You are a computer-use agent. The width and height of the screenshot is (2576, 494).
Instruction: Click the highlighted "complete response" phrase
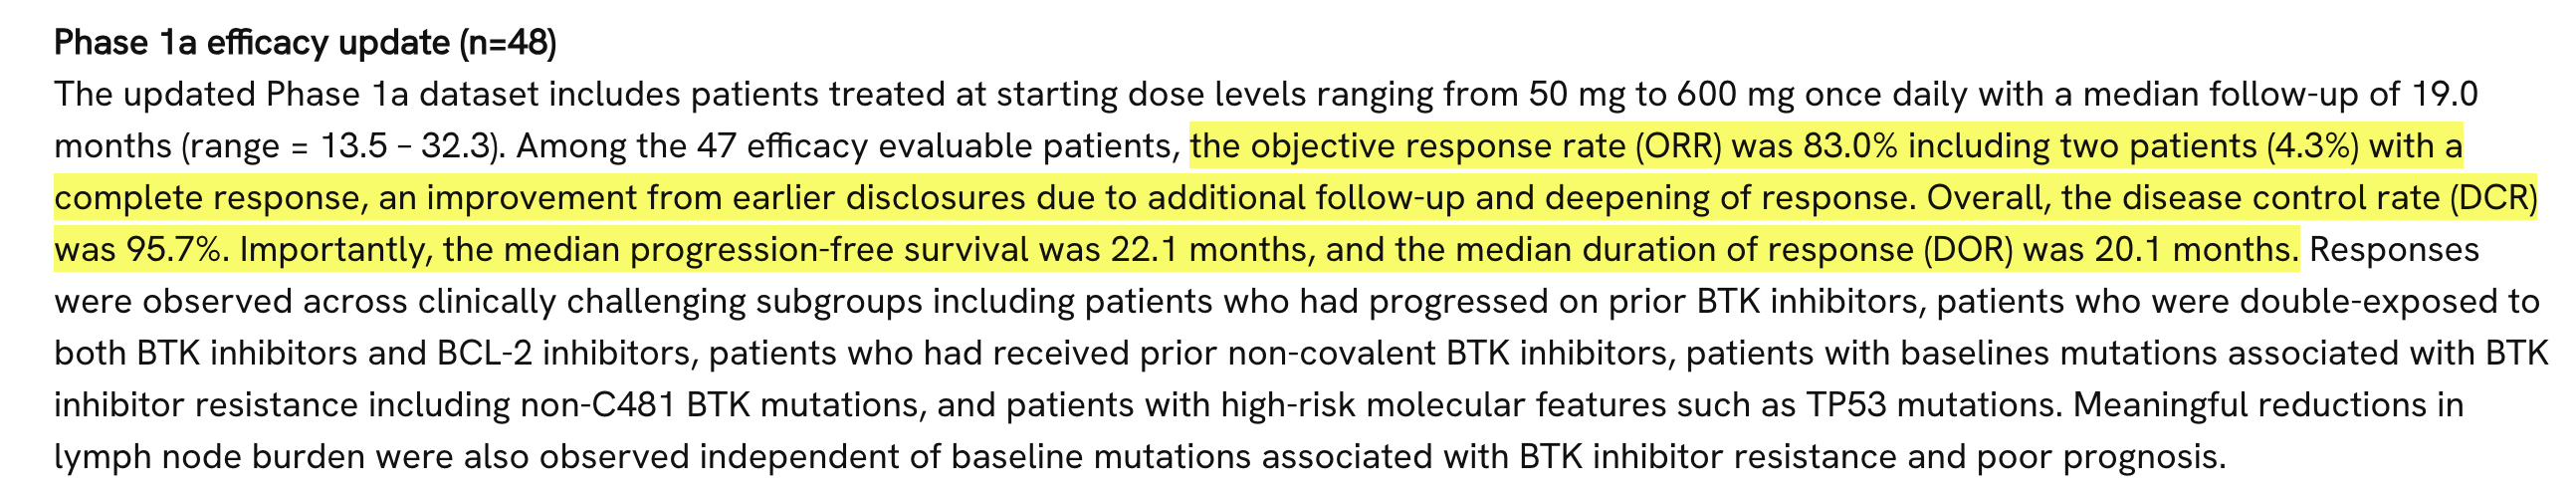pyautogui.click(x=207, y=198)
